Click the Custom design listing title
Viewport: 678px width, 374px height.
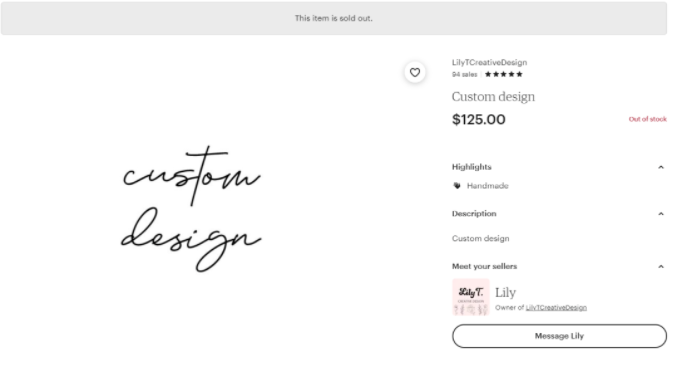click(493, 96)
